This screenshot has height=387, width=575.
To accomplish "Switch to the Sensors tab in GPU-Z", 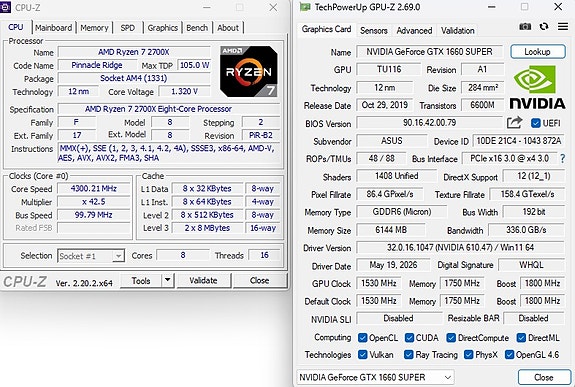I will (x=374, y=30).
